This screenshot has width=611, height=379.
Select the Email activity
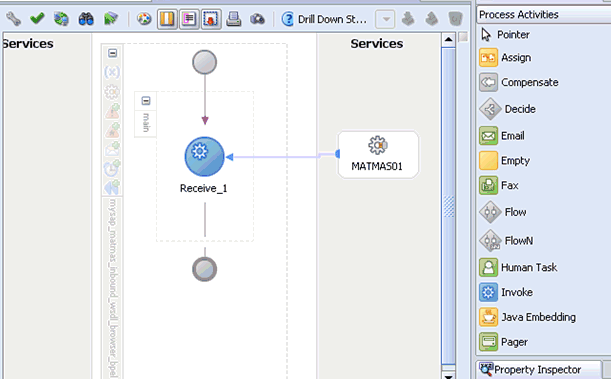click(502, 136)
